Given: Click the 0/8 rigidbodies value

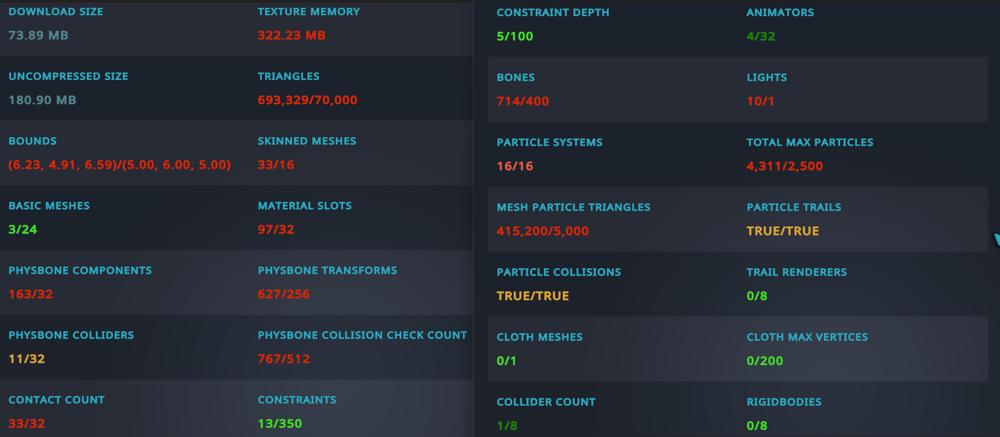Looking at the screenshot, I should point(756,426).
